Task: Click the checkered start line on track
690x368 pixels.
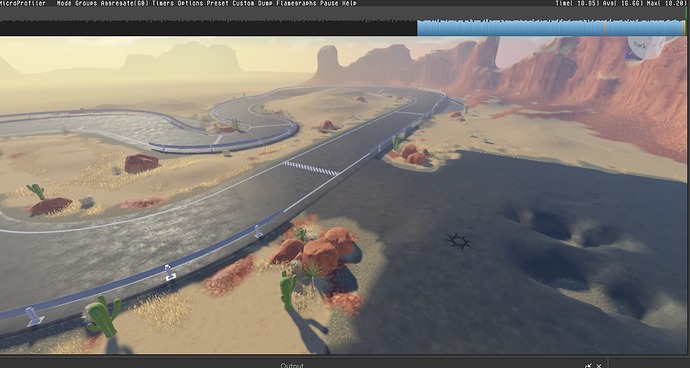Action: click(311, 168)
